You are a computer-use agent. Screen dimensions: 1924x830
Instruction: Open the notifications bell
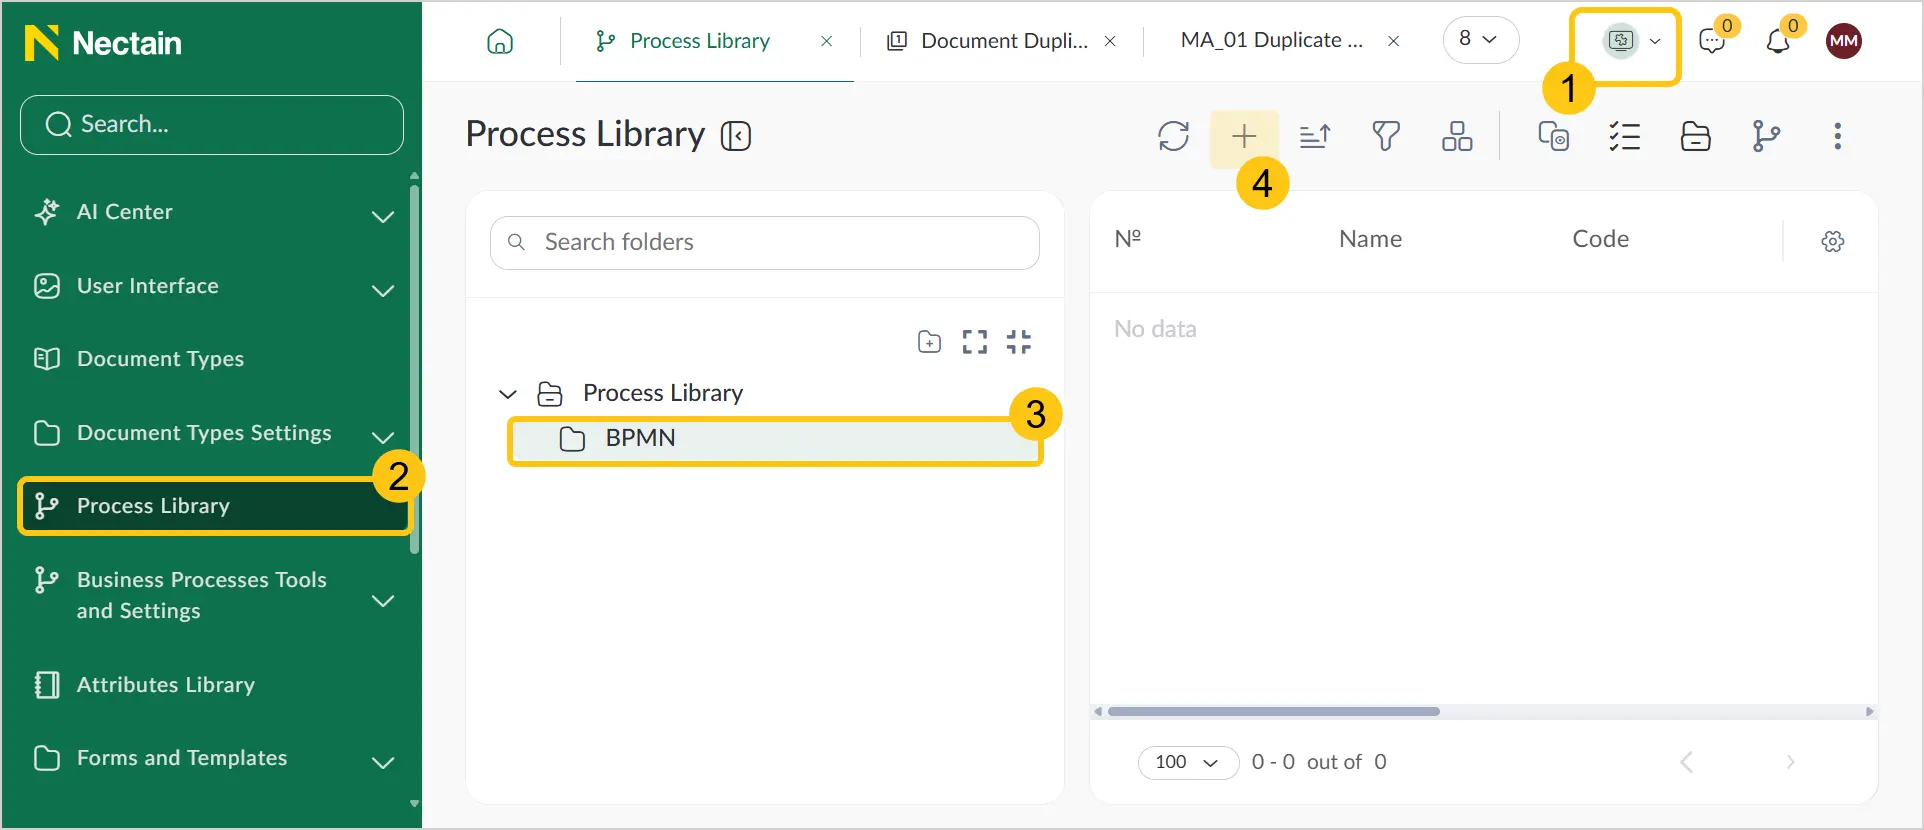1778,41
